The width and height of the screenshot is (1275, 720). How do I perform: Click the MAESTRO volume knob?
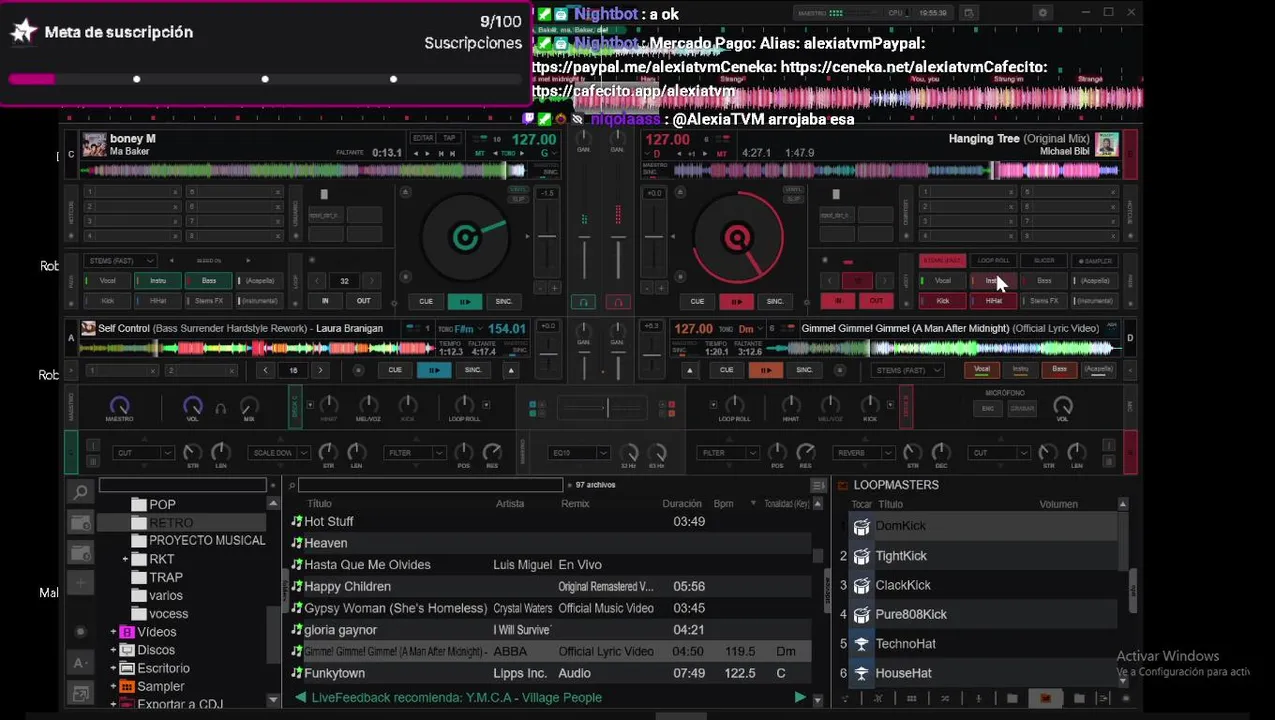click(x=119, y=406)
